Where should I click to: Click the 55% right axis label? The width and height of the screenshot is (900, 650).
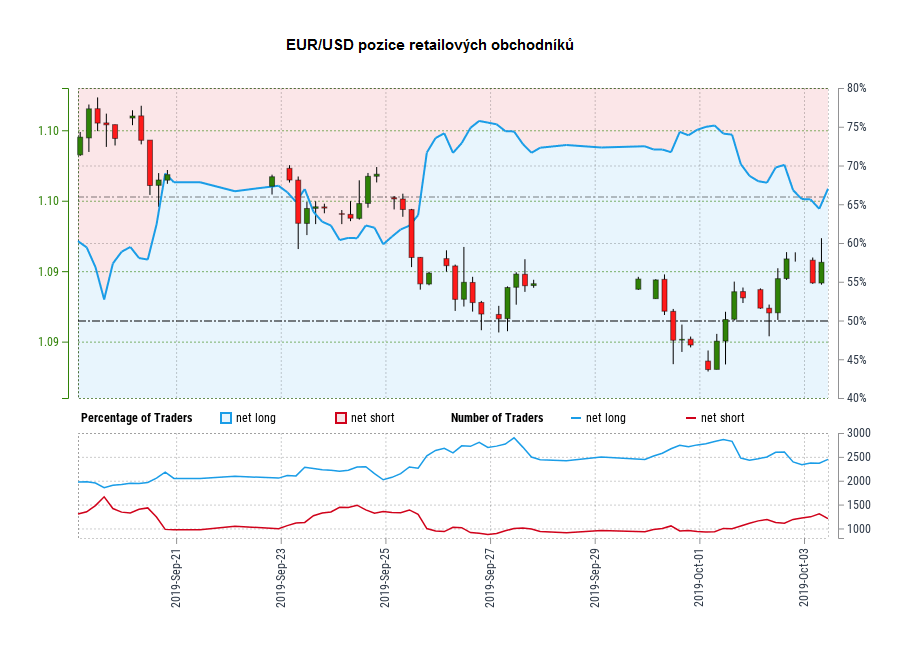coord(856,283)
